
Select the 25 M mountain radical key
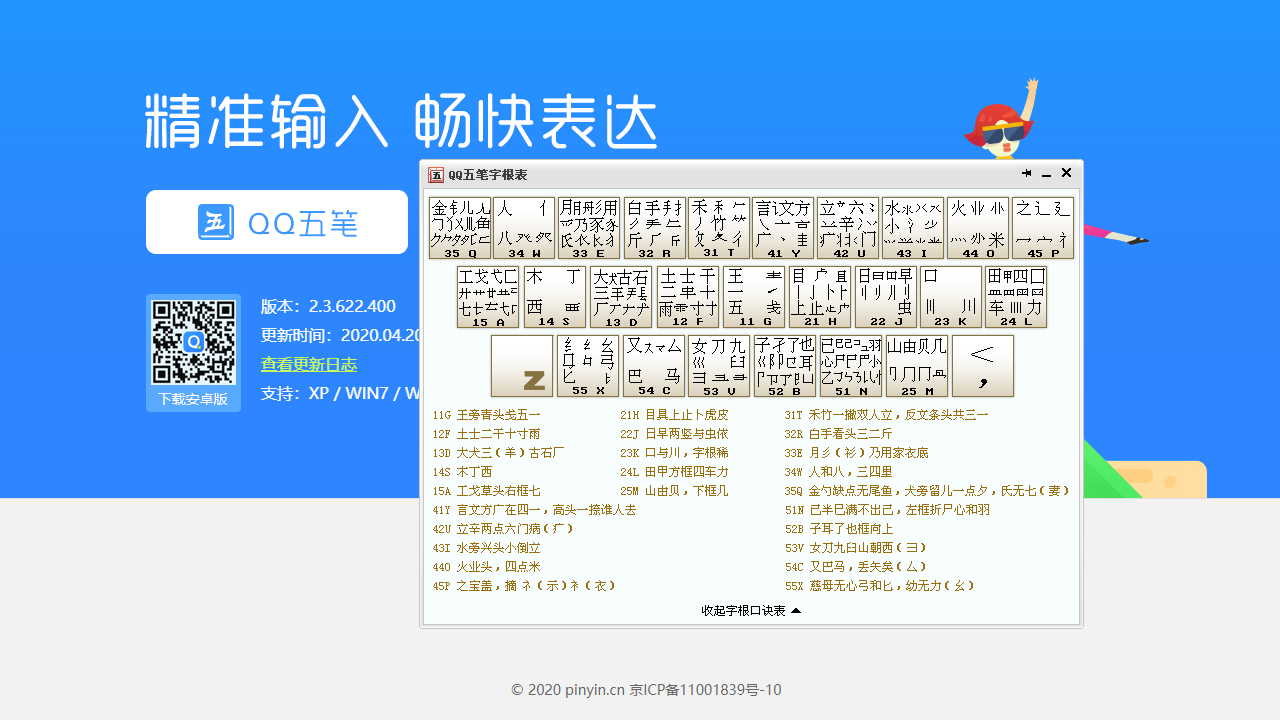(x=917, y=366)
